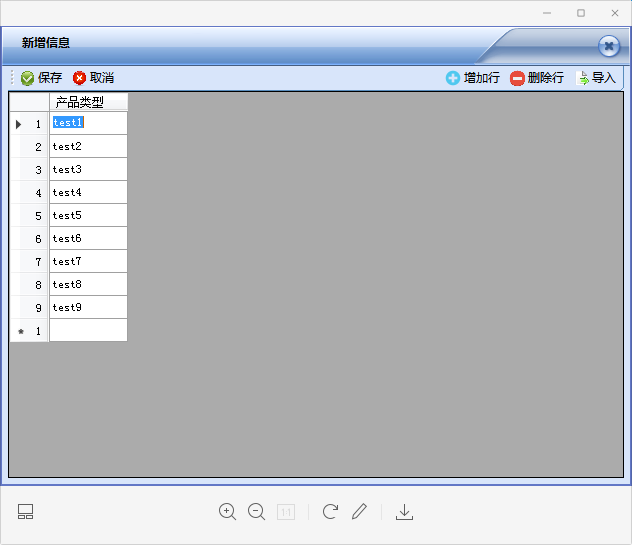Select the cell containing test5
The width and height of the screenshot is (632, 545).
[89, 215]
